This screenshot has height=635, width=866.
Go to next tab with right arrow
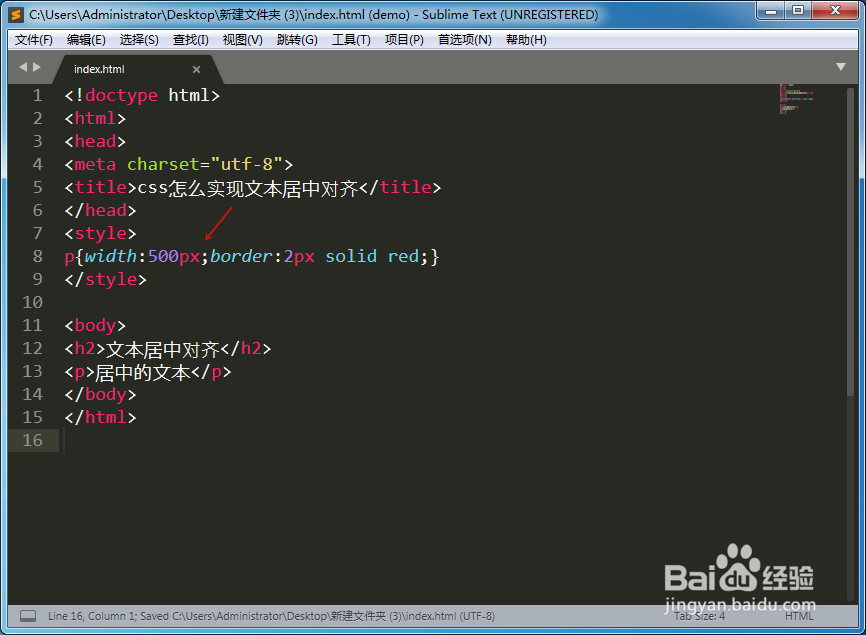click(37, 67)
